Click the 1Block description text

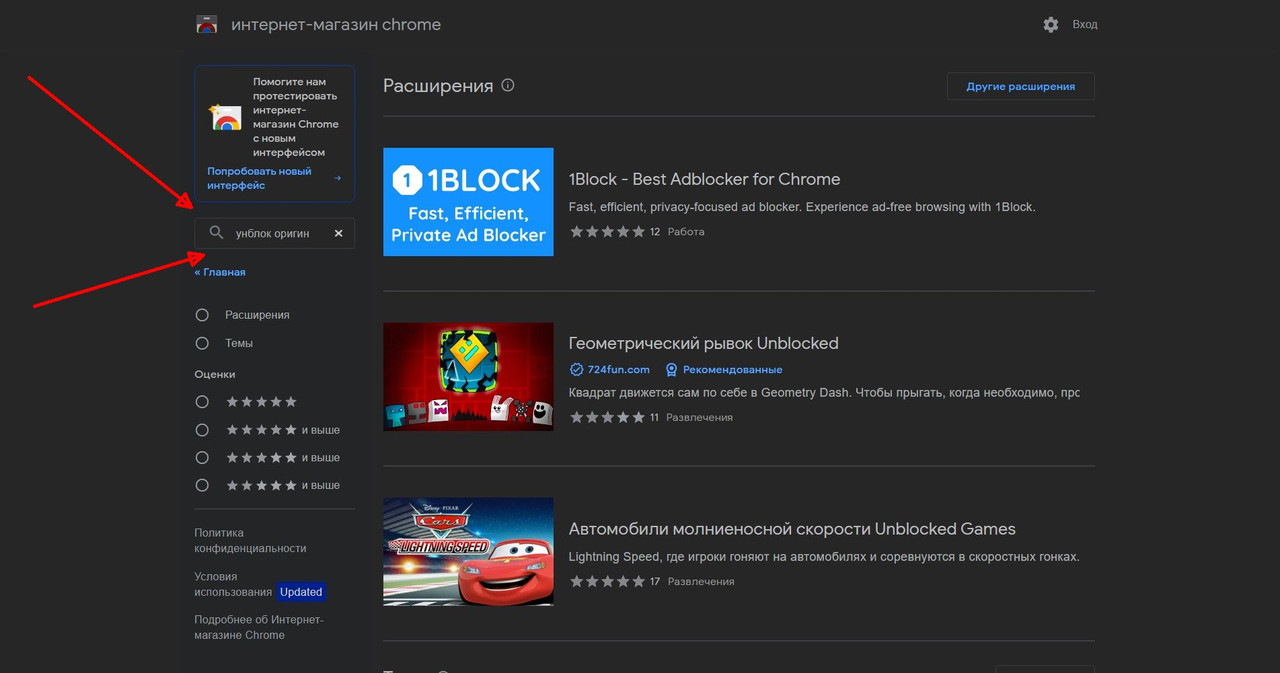[802, 207]
